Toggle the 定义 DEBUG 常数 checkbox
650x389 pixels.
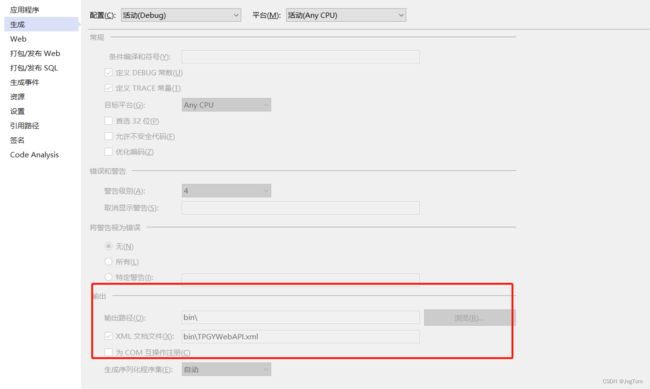pyautogui.click(x=109, y=73)
